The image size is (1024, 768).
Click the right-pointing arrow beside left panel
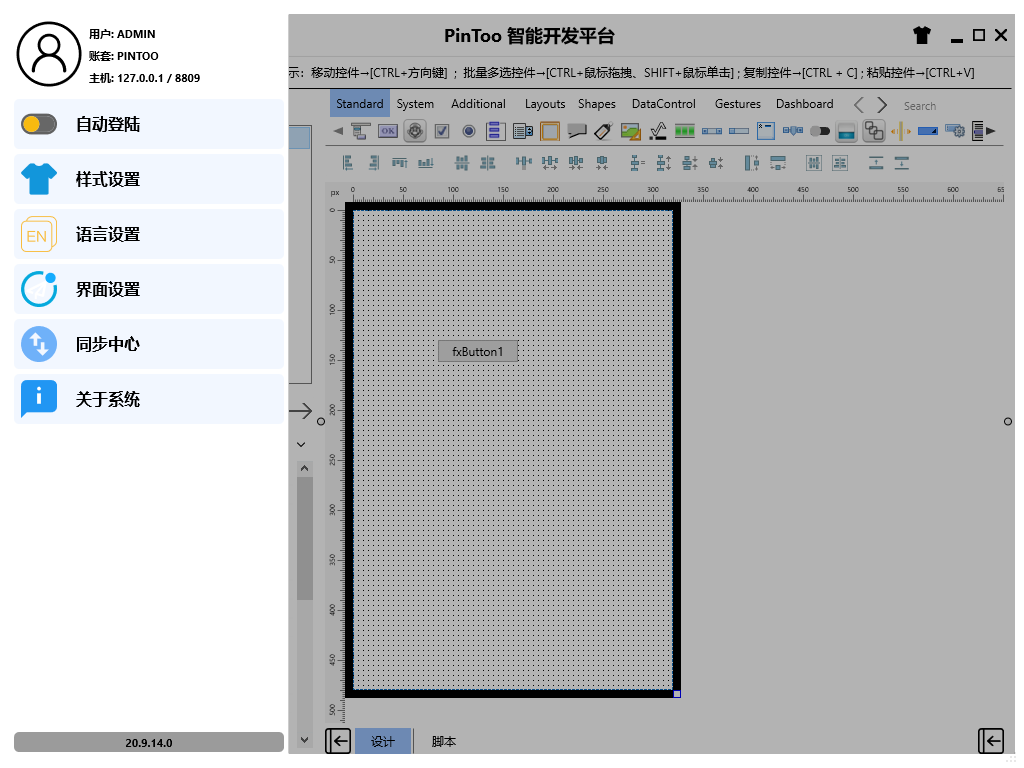pos(300,411)
